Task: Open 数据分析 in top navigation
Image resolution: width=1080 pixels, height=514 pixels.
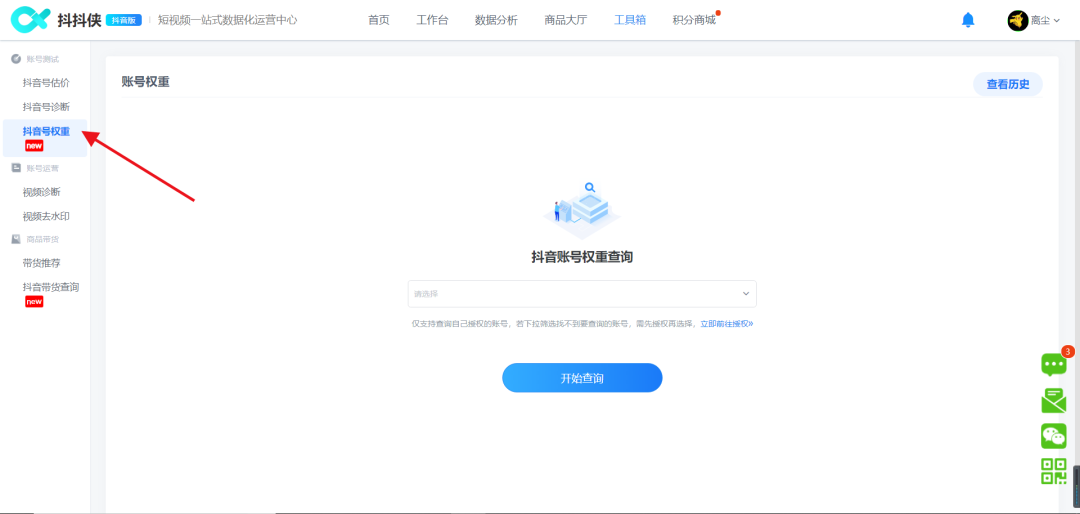Action: pyautogui.click(x=496, y=20)
